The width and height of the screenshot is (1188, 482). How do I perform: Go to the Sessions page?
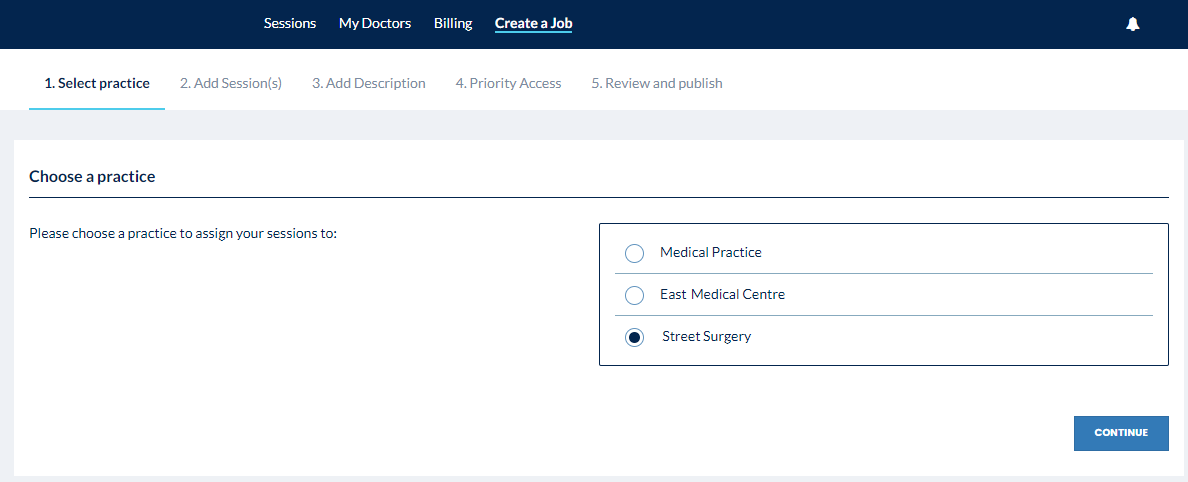pos(289,23)
